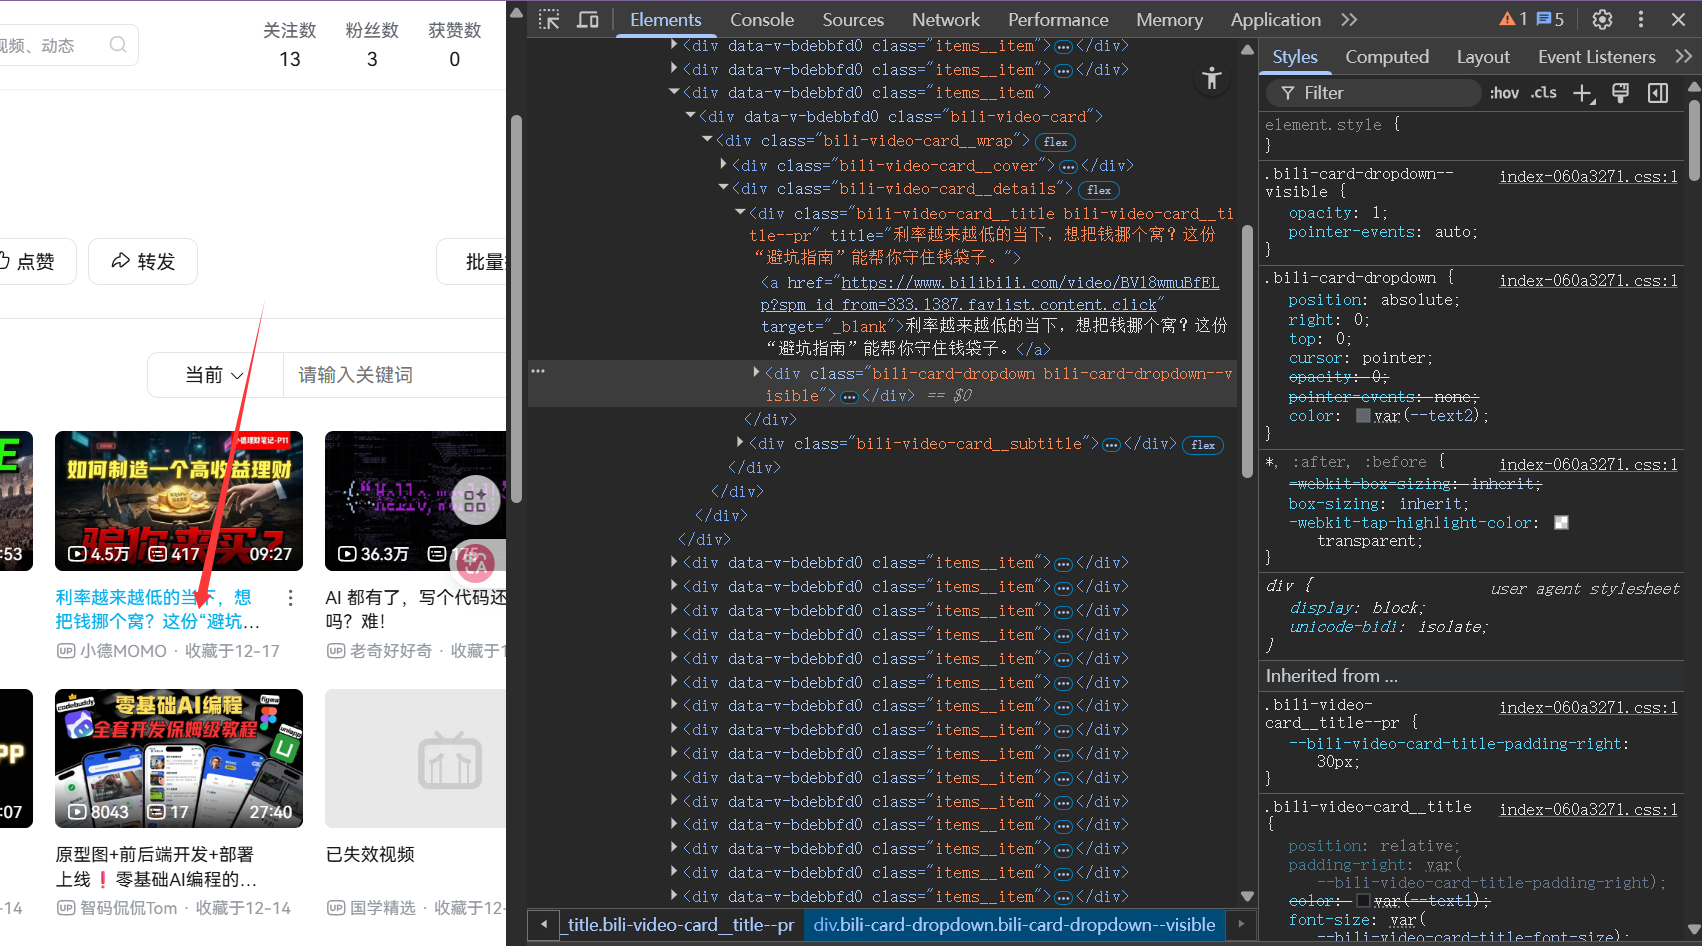Toggle the device toolbar emulation
Image resolution: width=1702 pixels, height=946 pixels.
pyautogui.click(x=588, y=20)
